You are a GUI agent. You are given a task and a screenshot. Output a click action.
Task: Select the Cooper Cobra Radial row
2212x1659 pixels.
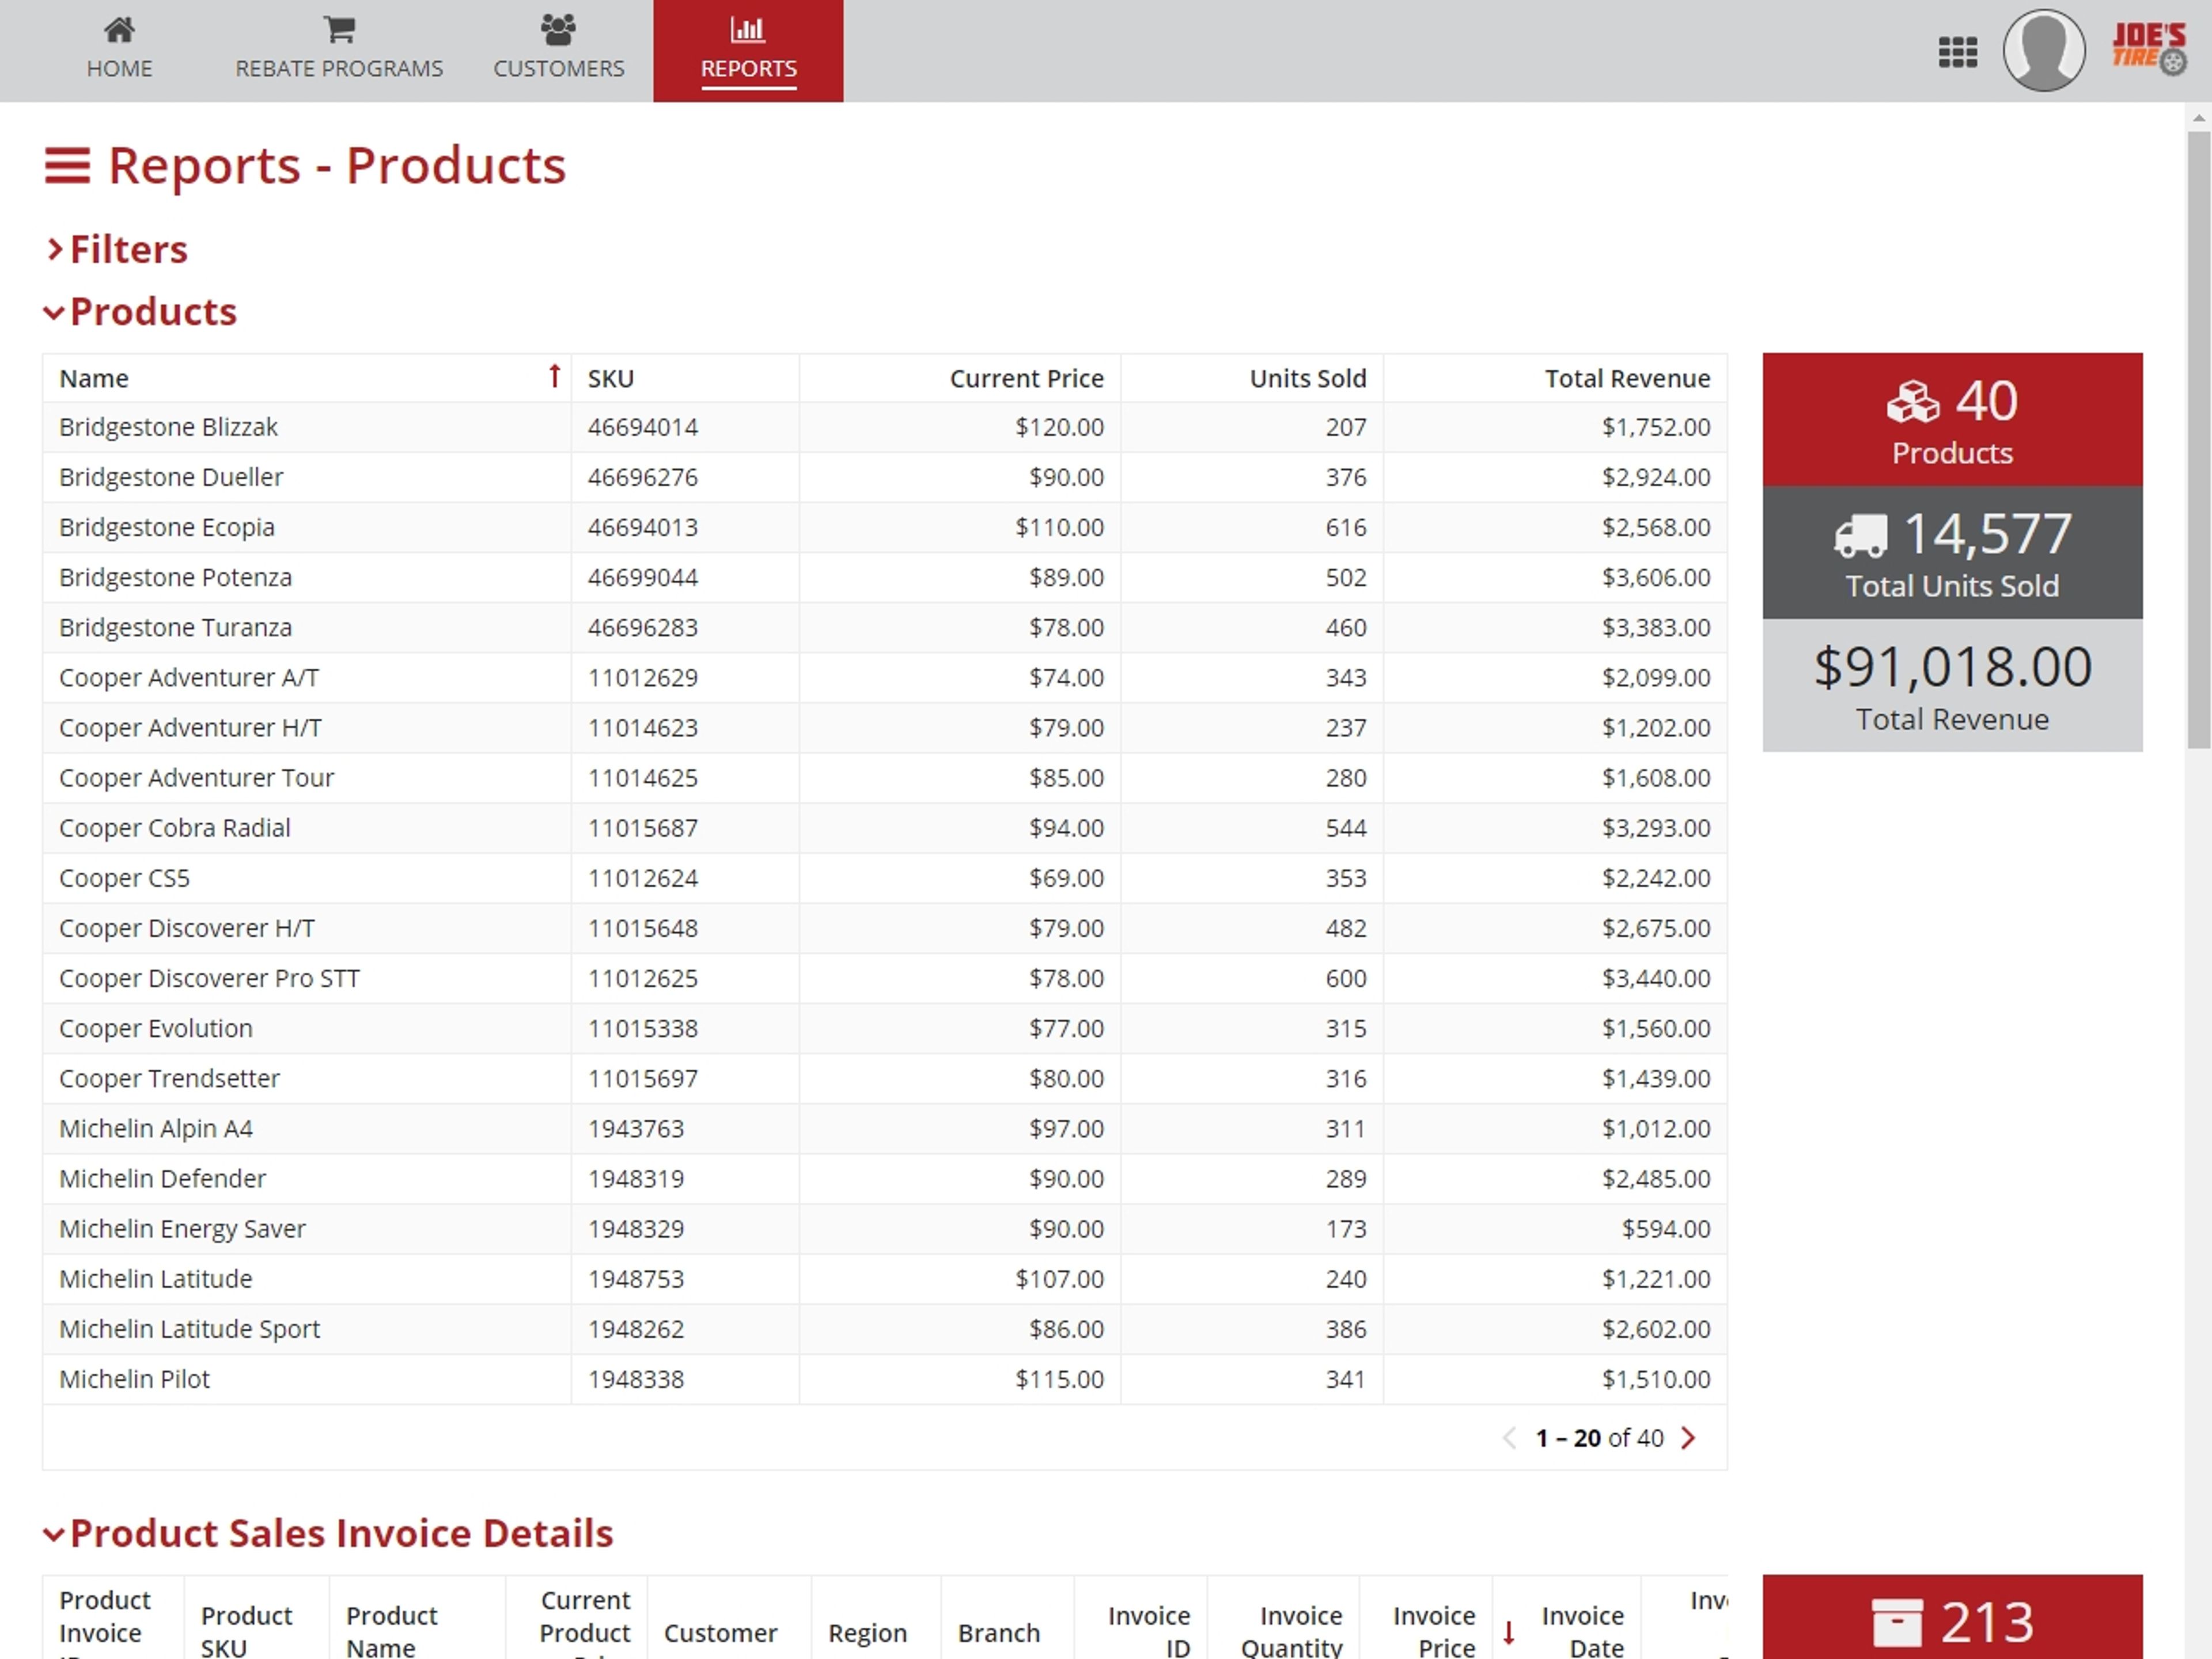pyautogui.click(x=884, y=828)
